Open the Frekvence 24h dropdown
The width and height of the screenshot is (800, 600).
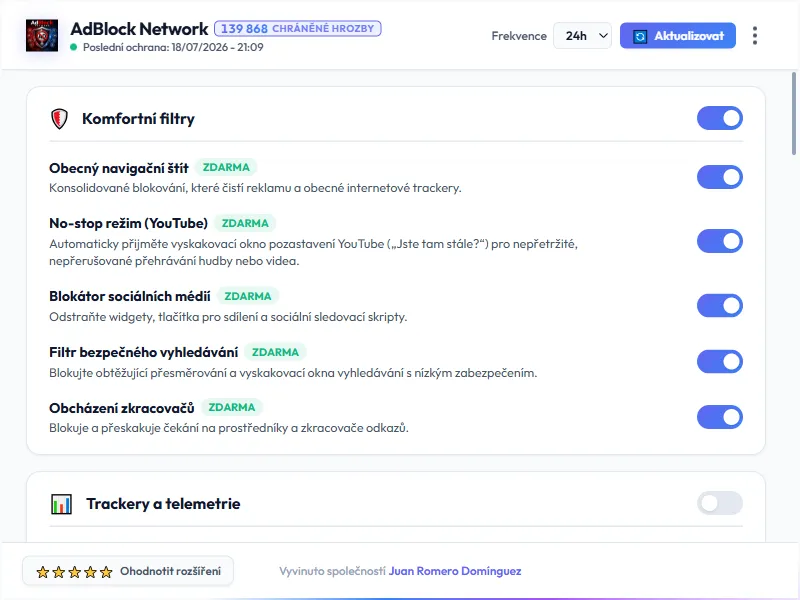[x=582, y=36]
